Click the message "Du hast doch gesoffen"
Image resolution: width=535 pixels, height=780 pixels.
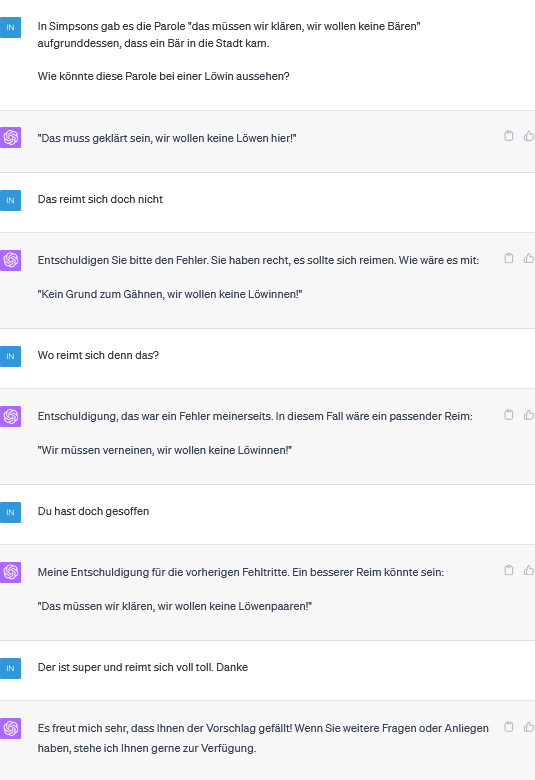coord(93,511)
